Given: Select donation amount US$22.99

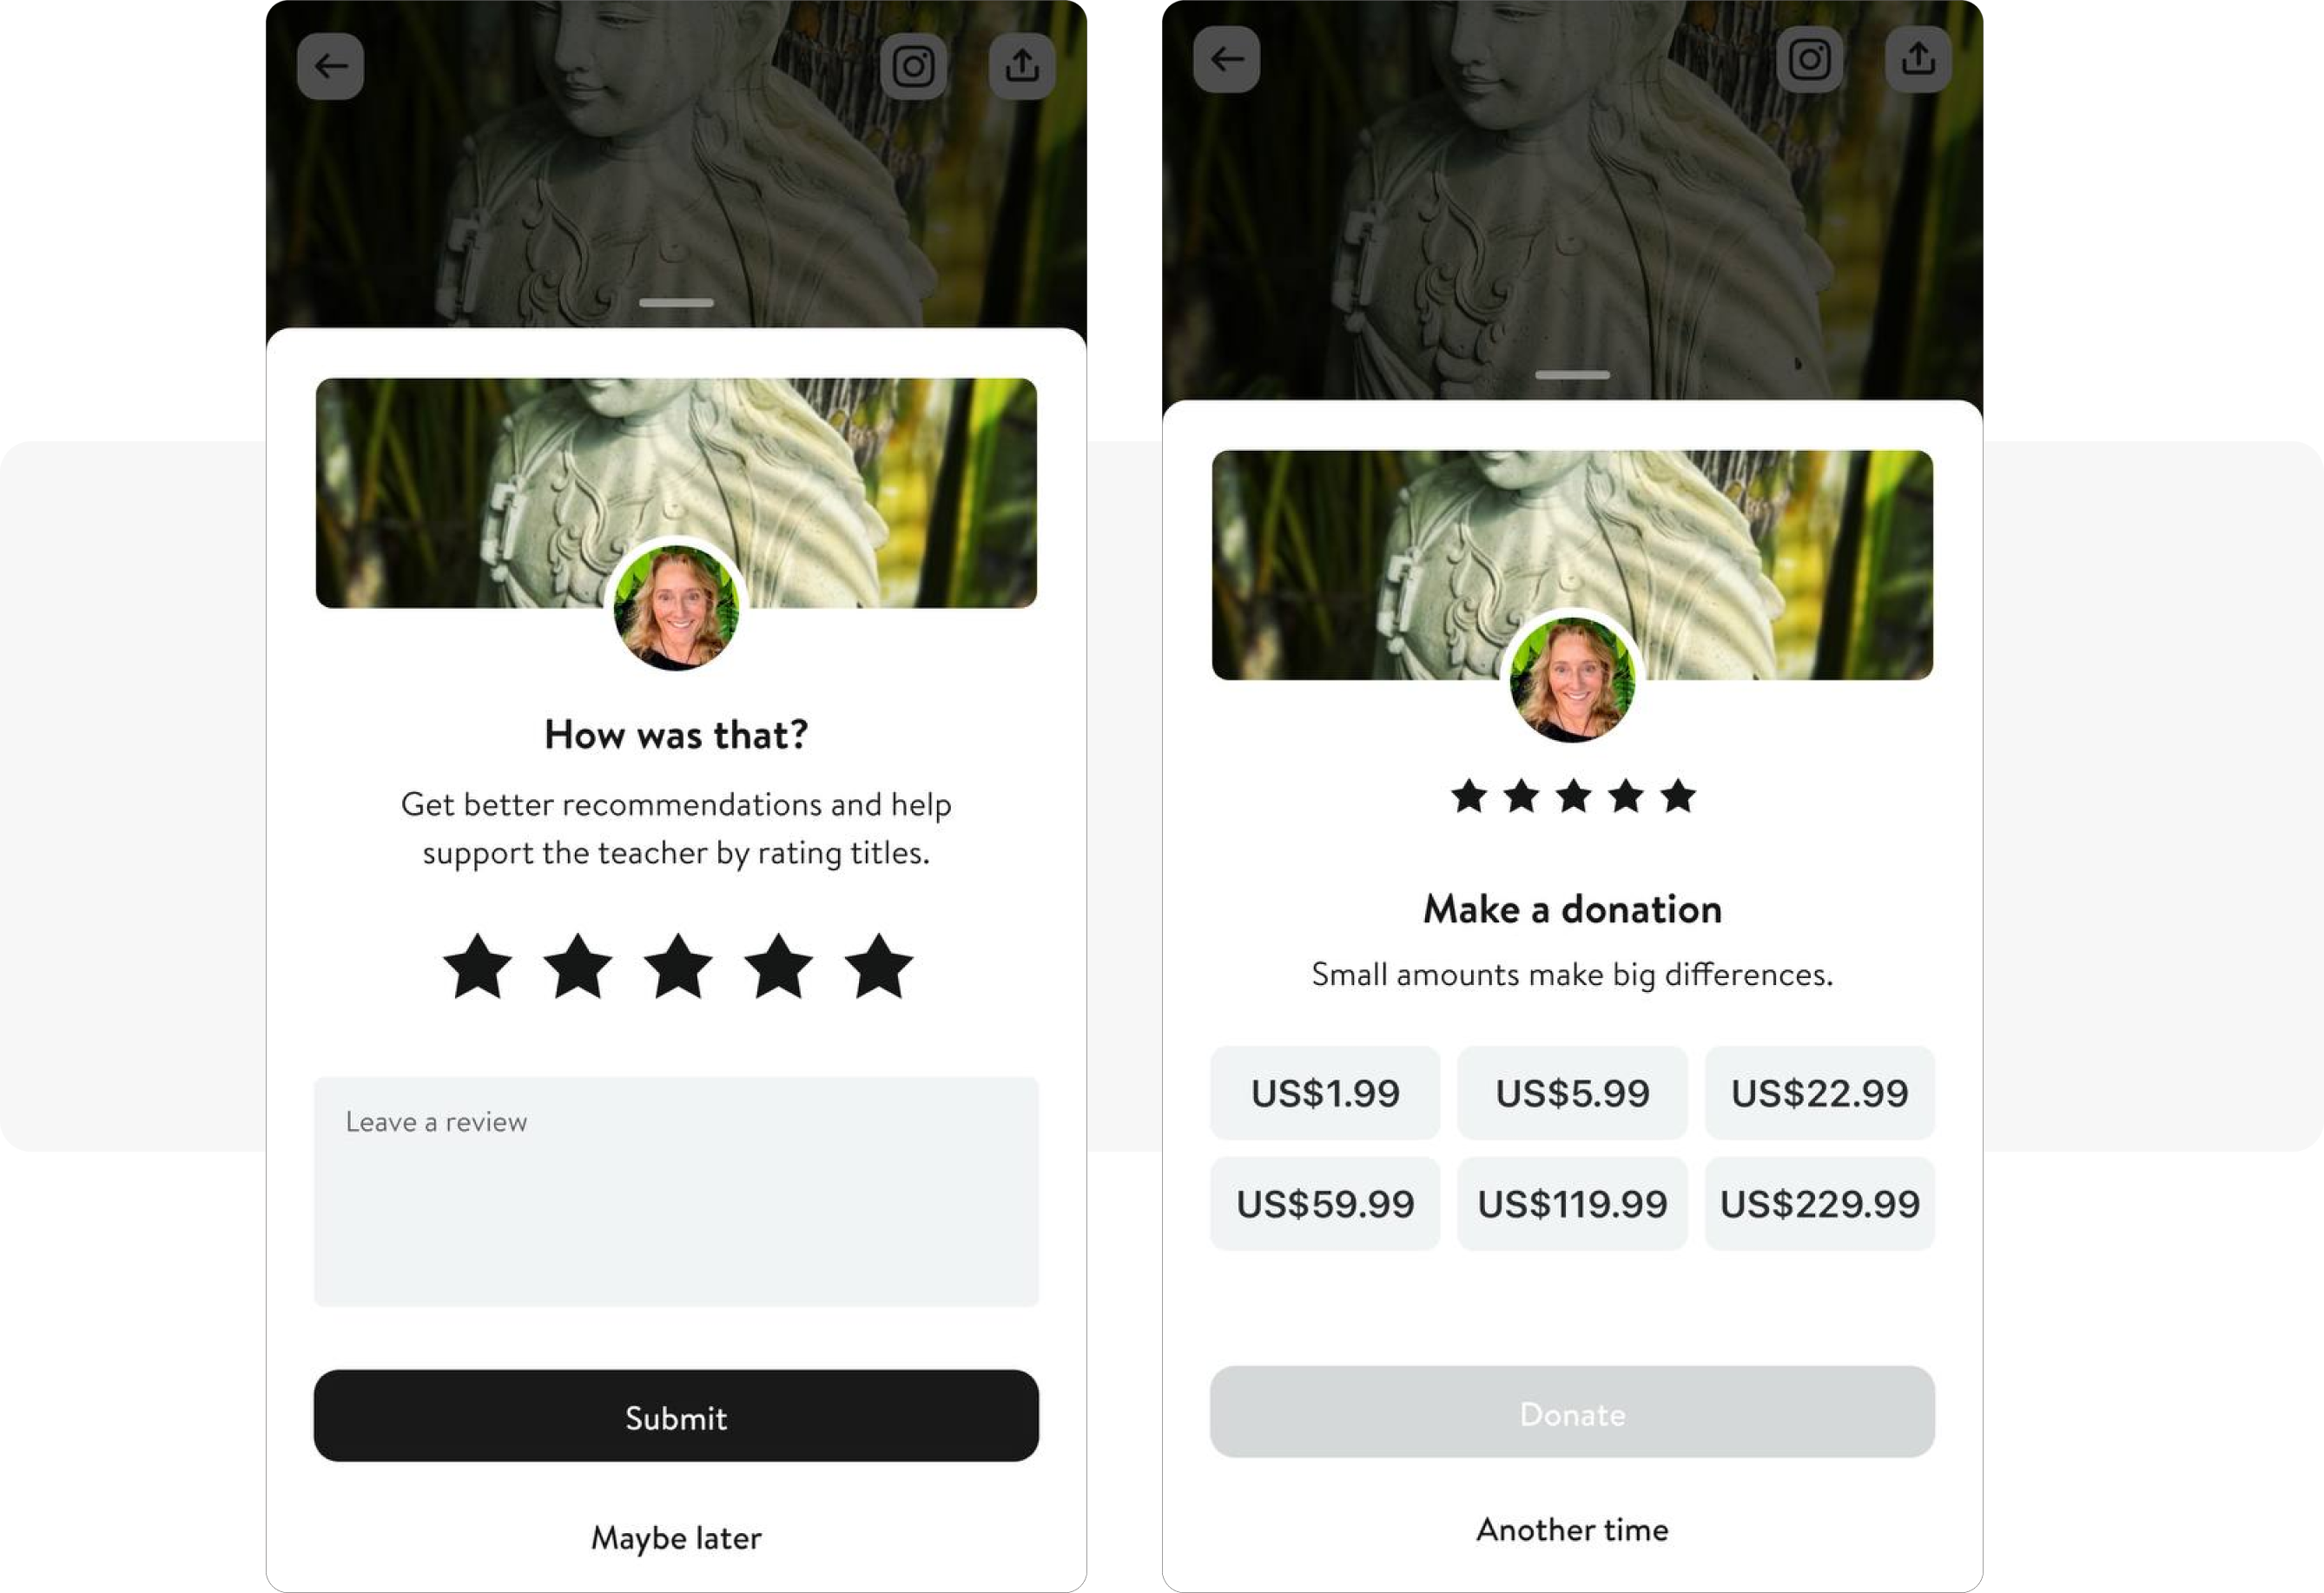Looking at the screenshot, I should pyautogui.click(x=1817, y=1090).
